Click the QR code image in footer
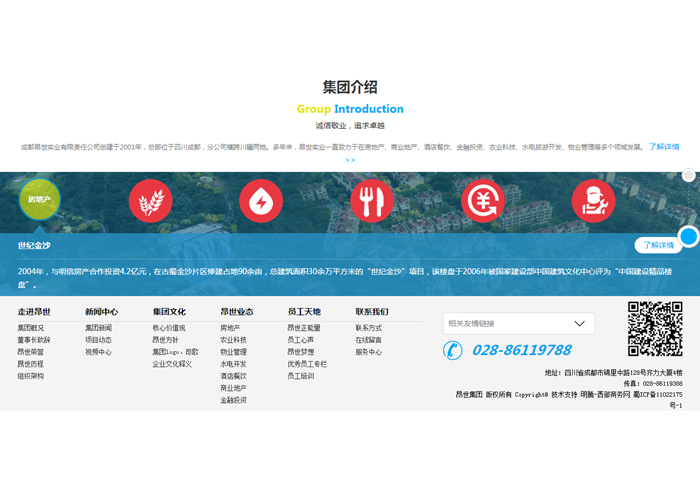The width and height of the screenshot is (700, 479). [x=655, y=329]
